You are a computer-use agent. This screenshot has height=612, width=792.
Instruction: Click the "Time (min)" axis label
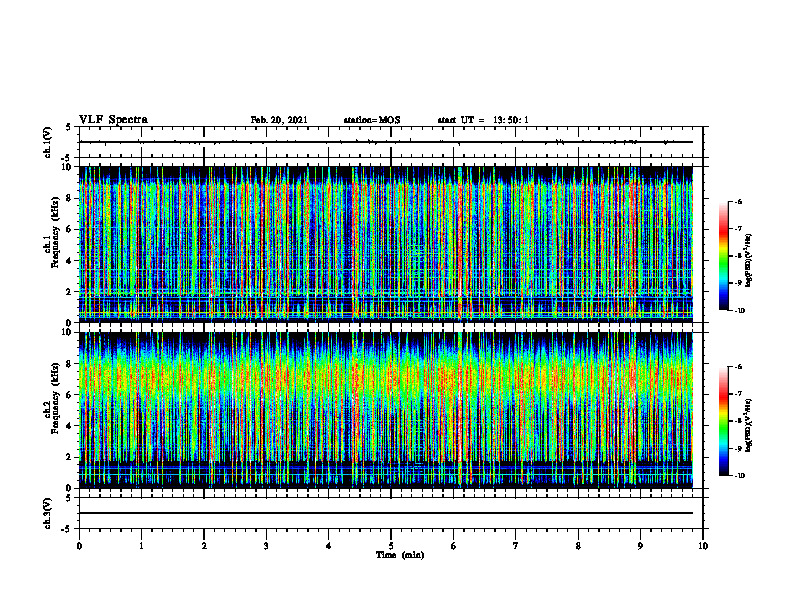tap(400, 555)
